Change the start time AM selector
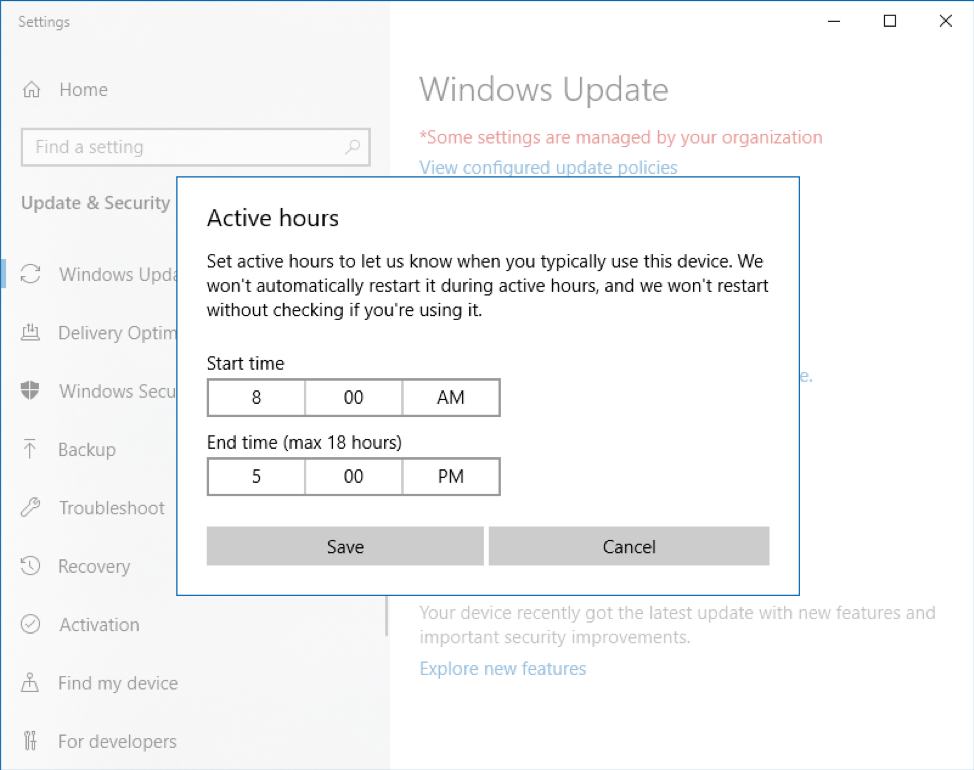Viewport: 974px width, 770px height. 451,397
